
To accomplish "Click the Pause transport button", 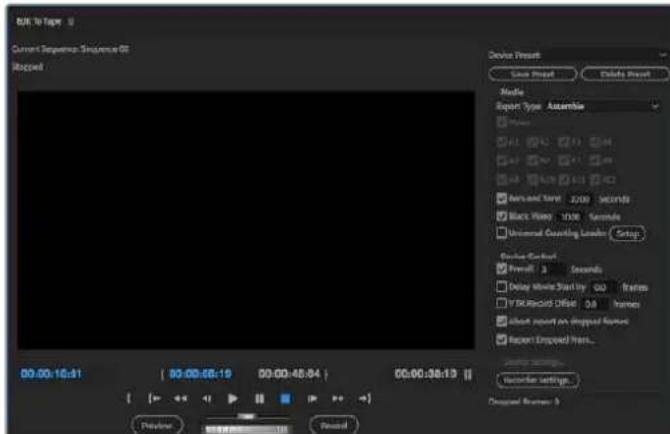I will click(x=259, y=399).
